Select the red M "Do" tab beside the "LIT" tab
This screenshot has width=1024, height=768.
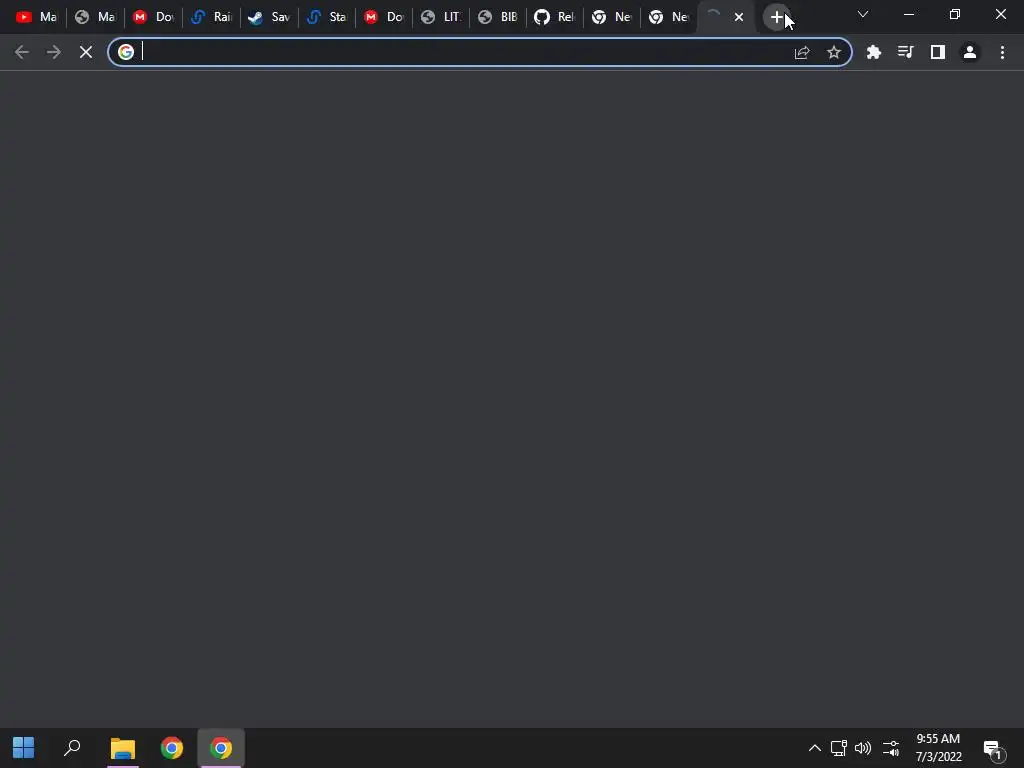pos(383,17)
